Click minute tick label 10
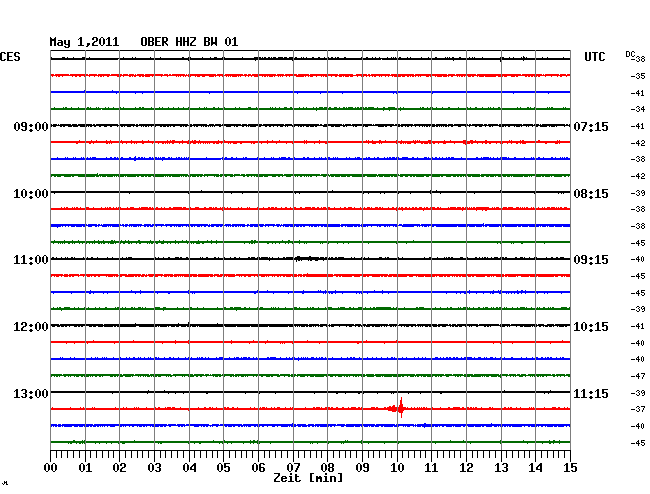The image size is (650, 494). [x=397, y=468]
